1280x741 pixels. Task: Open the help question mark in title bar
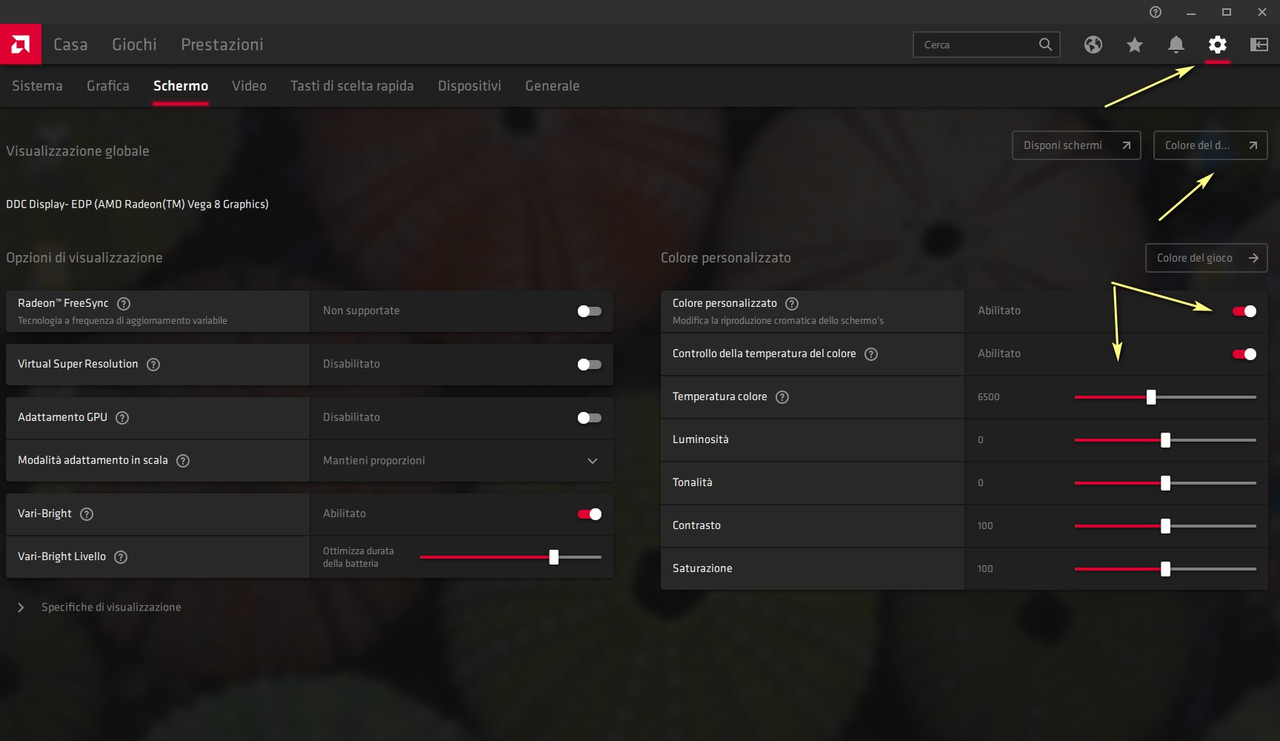[x=1156, y=12]
